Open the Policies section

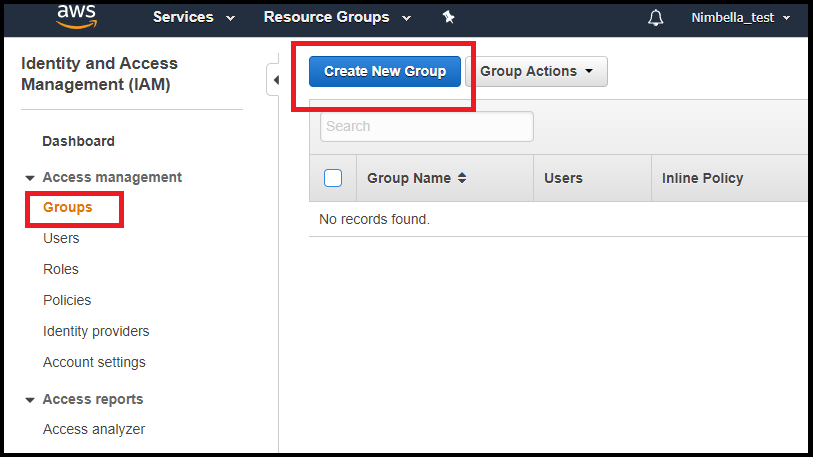[67, 300]
